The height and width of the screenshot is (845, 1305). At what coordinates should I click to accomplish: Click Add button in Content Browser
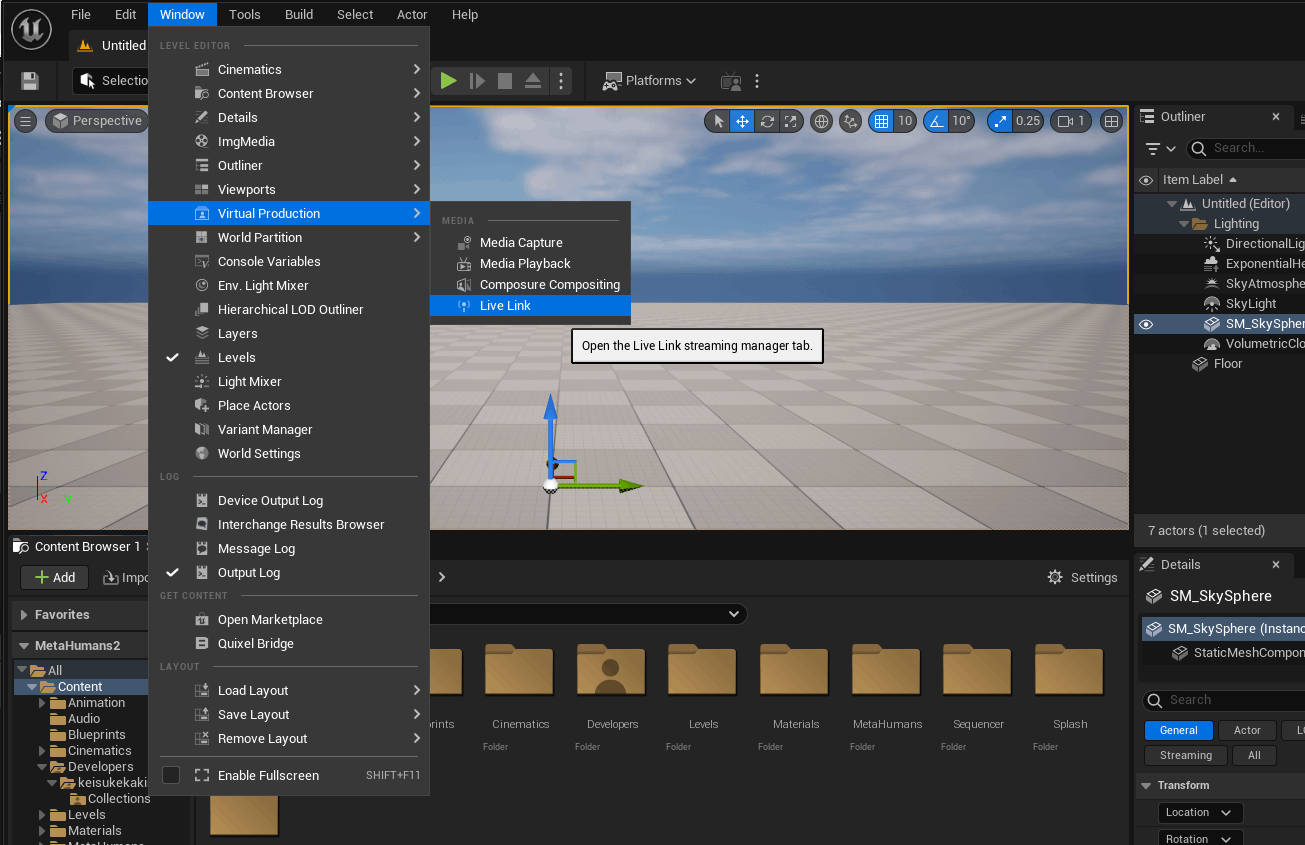55,578
